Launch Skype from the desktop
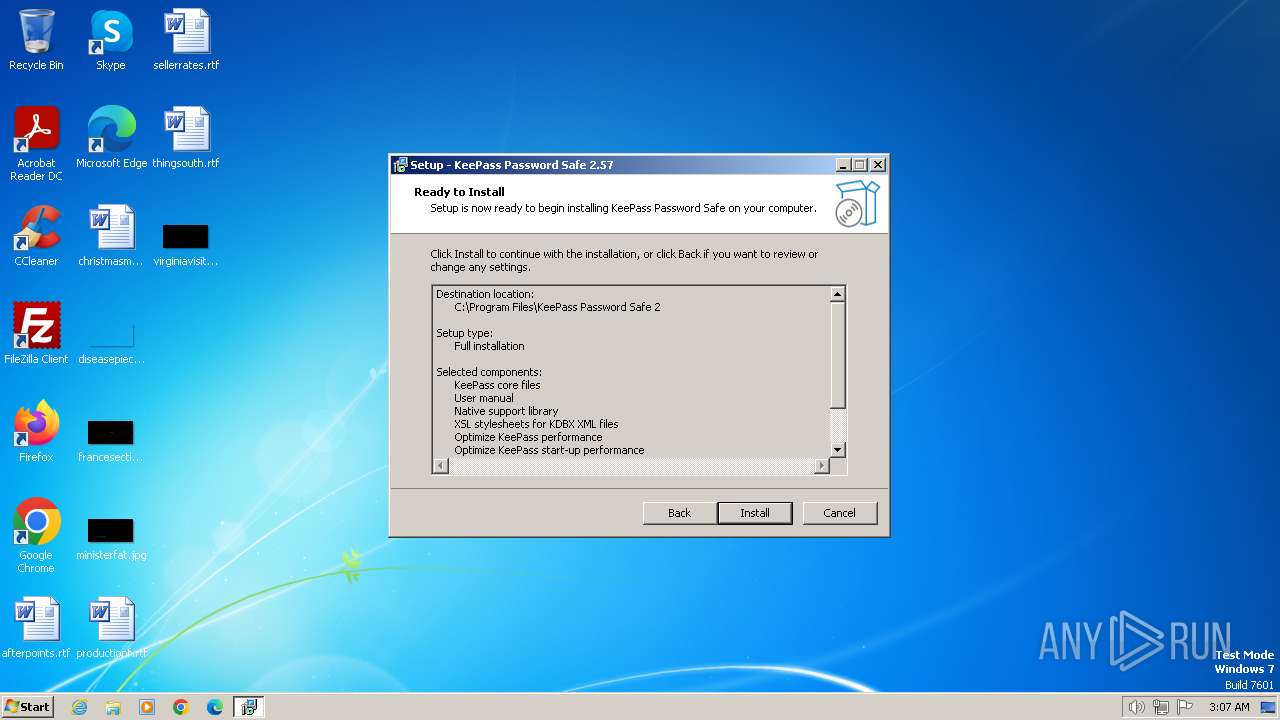 pos(110,40)
